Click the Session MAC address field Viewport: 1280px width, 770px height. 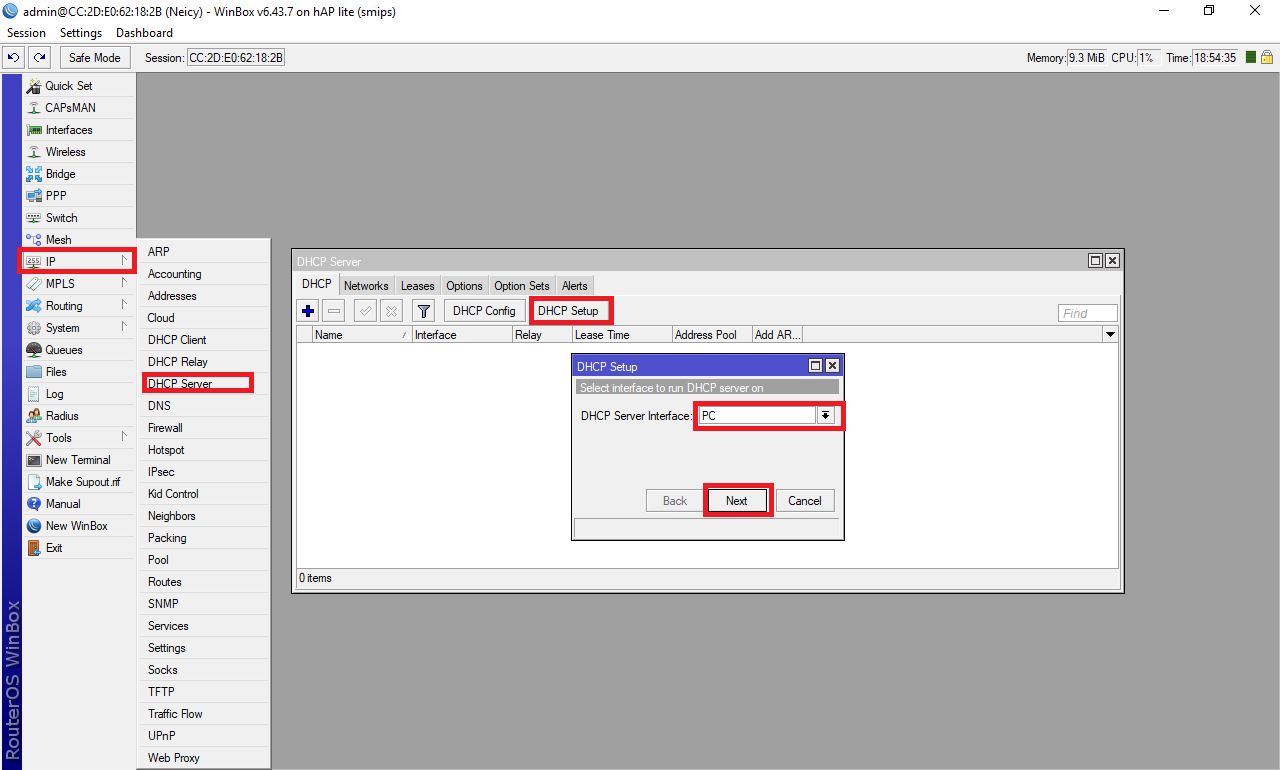[x=236, y=58]
